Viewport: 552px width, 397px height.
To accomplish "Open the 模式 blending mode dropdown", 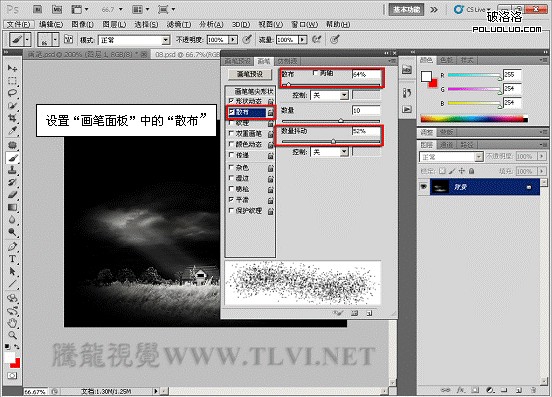I will [x=134, y=40].
